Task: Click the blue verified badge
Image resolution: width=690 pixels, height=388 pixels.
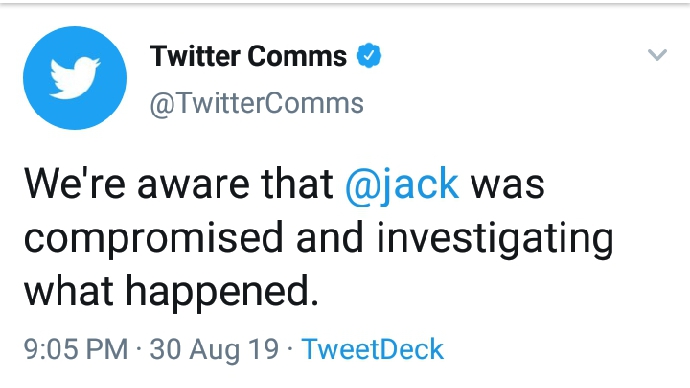Action: tap(369, 56)
